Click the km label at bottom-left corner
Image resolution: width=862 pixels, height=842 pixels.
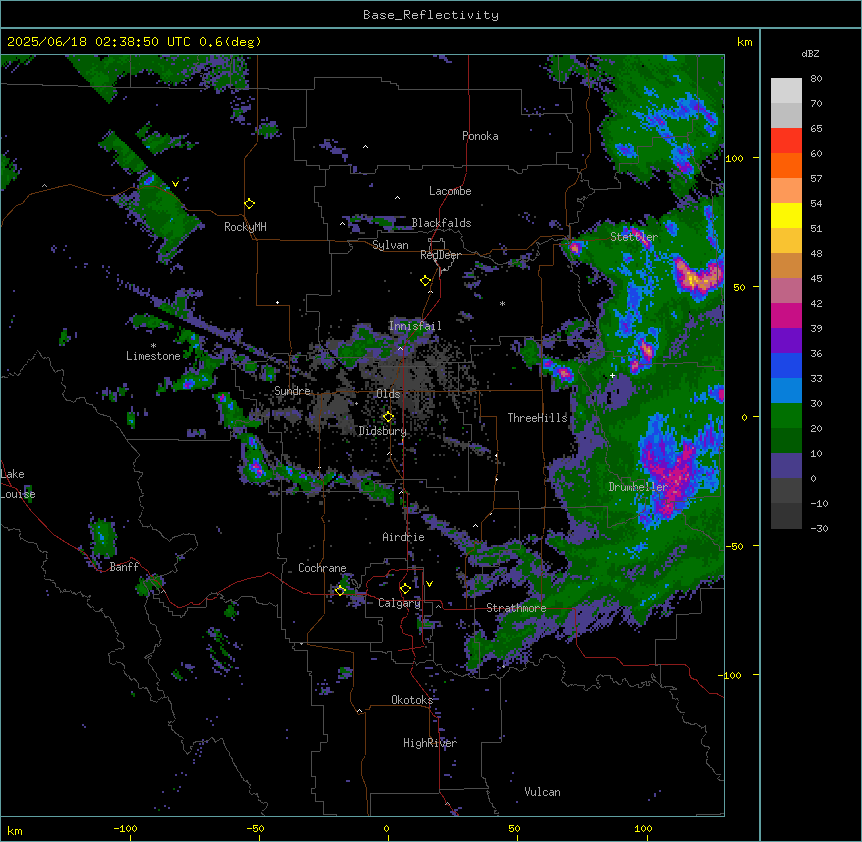(x=15, y=830)
